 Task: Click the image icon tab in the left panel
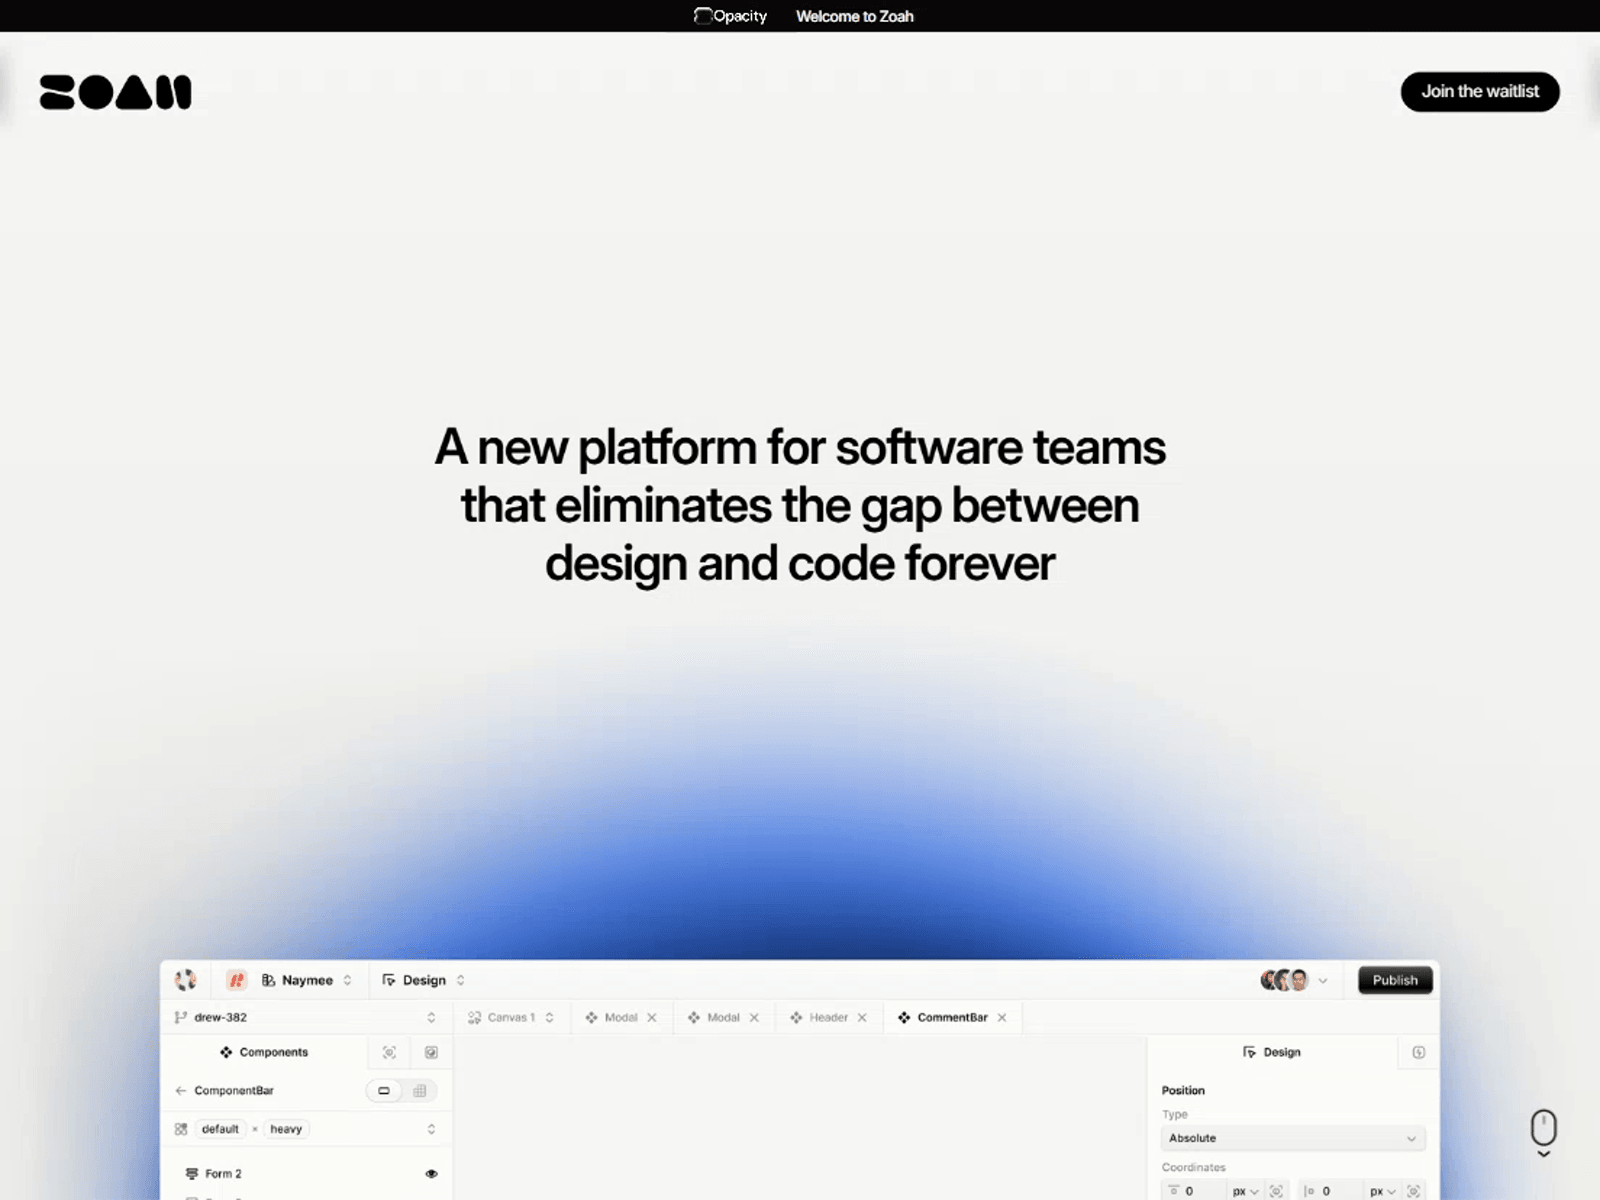tap(431, 1052)
